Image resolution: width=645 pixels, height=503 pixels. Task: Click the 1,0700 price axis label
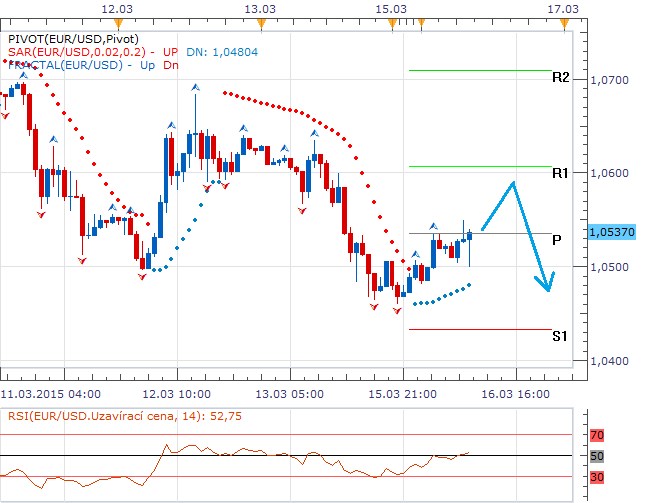[x=610, y=79]
